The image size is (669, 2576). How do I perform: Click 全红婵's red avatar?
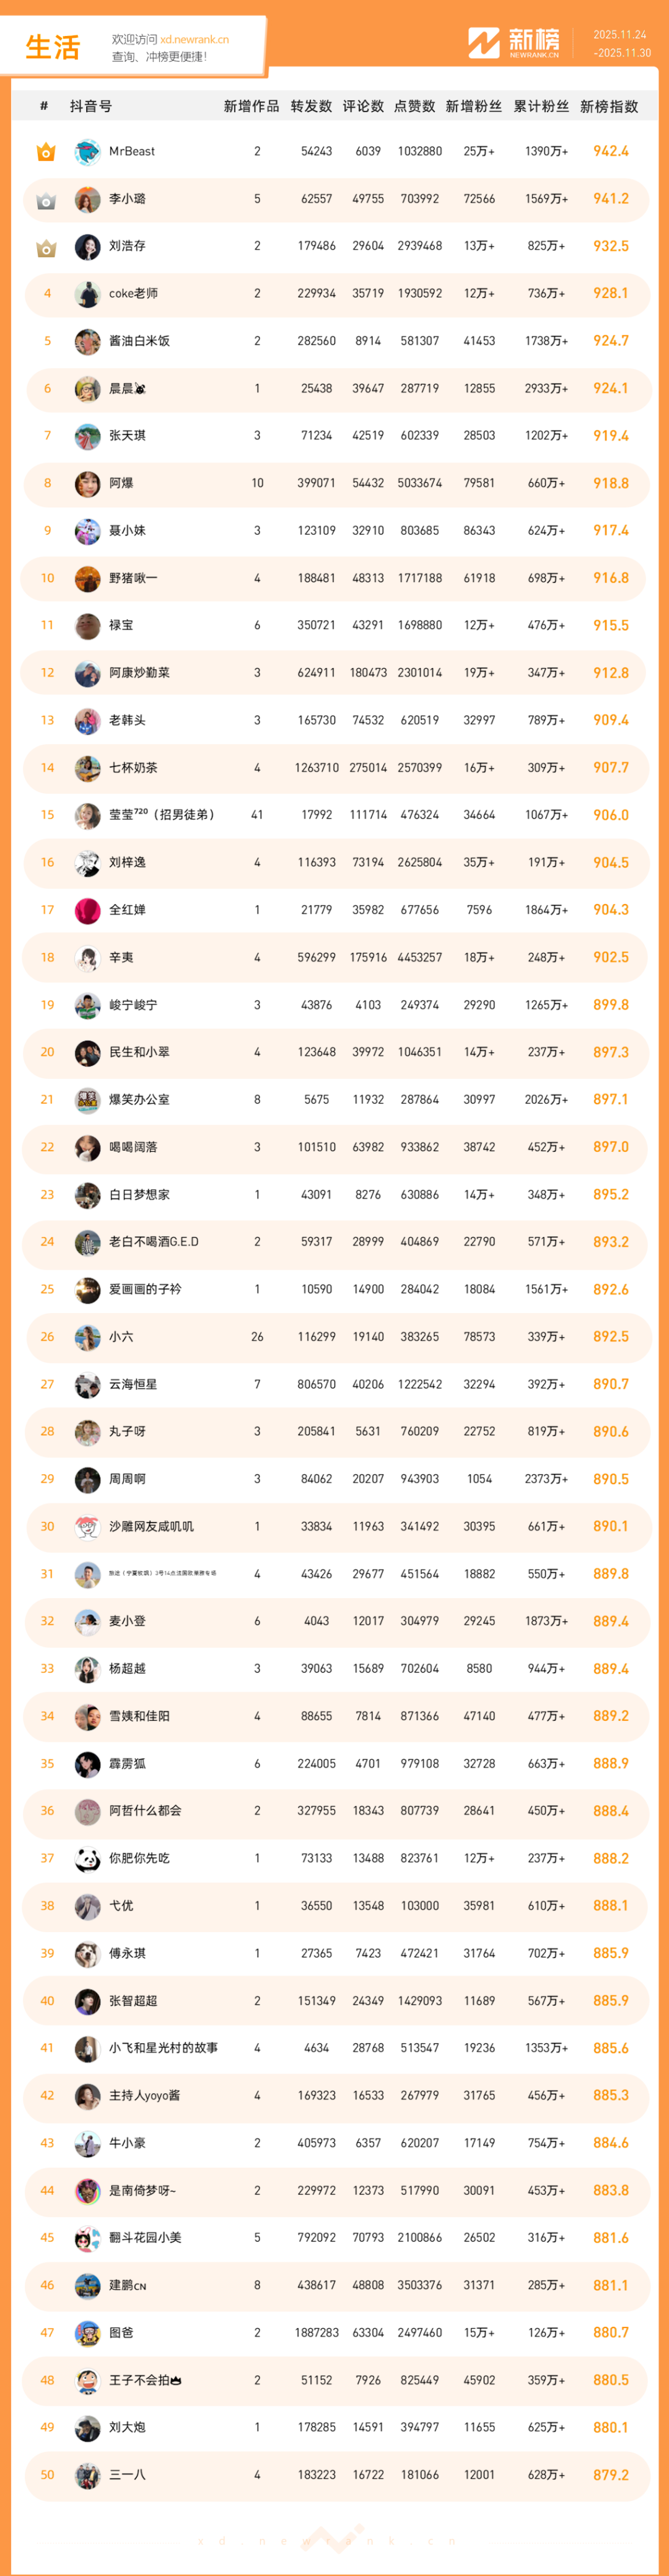pyautogui.click(x=87, y=910)
